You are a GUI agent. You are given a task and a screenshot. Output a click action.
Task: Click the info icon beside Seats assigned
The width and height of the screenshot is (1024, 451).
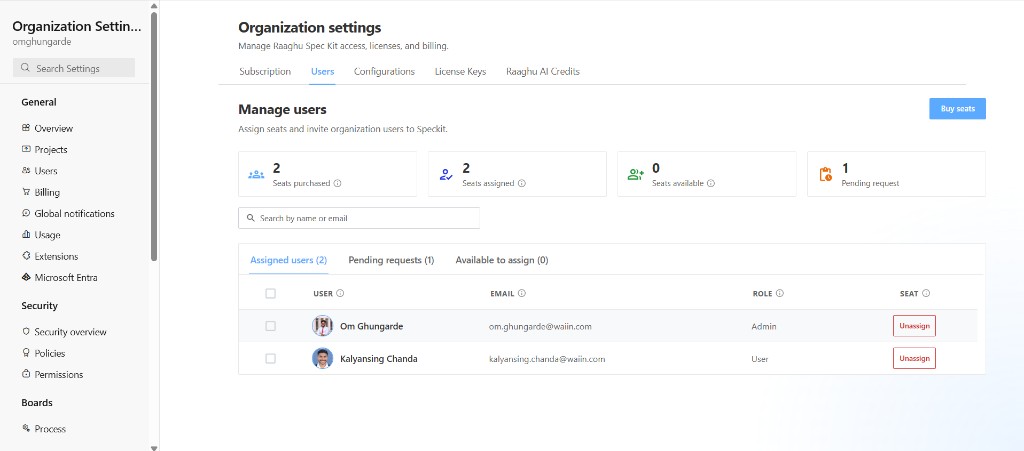[x=522, y=183]
